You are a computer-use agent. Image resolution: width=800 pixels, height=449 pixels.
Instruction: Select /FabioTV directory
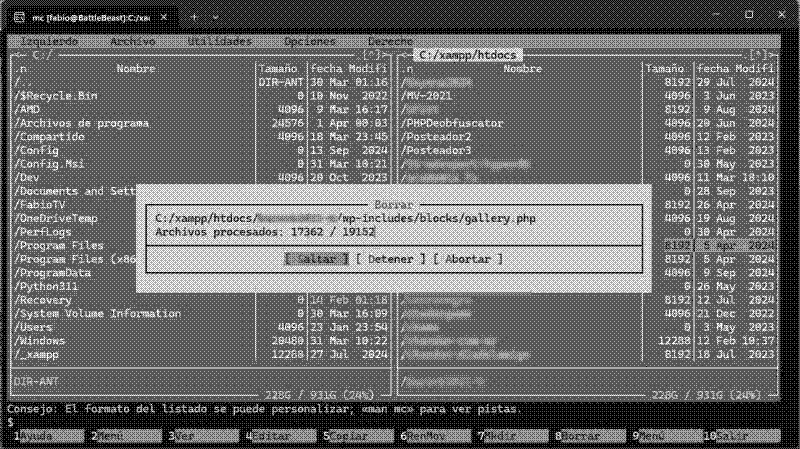[40, 205]
